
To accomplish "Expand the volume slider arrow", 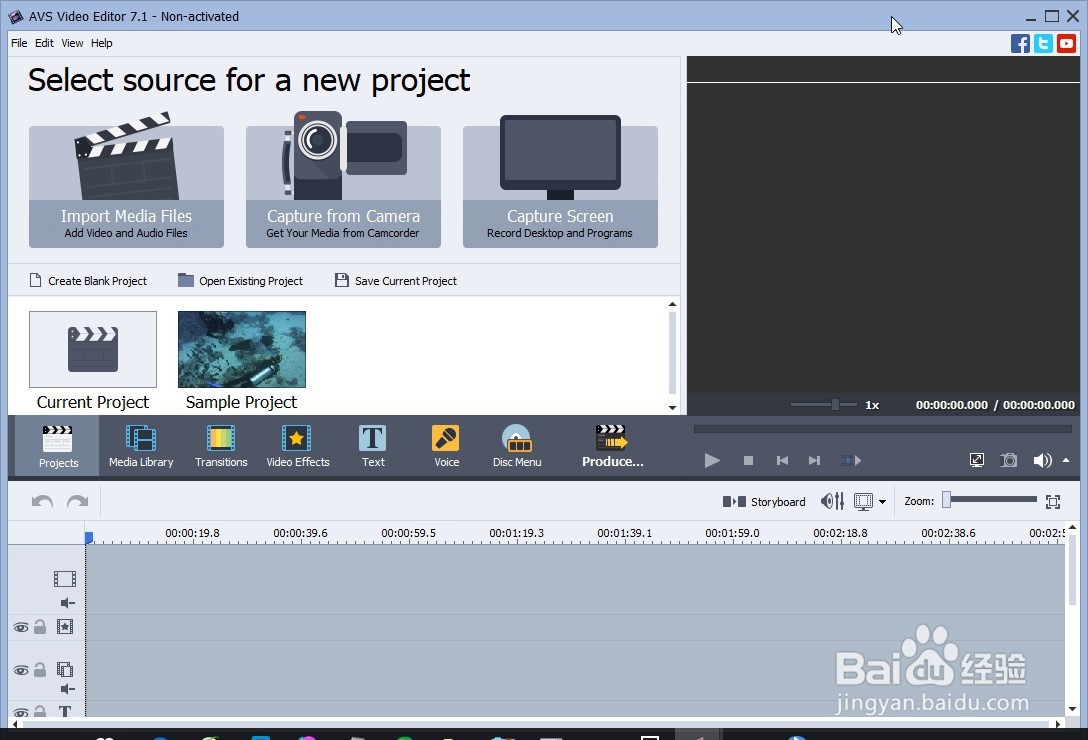I will (x=1066, y=460).
